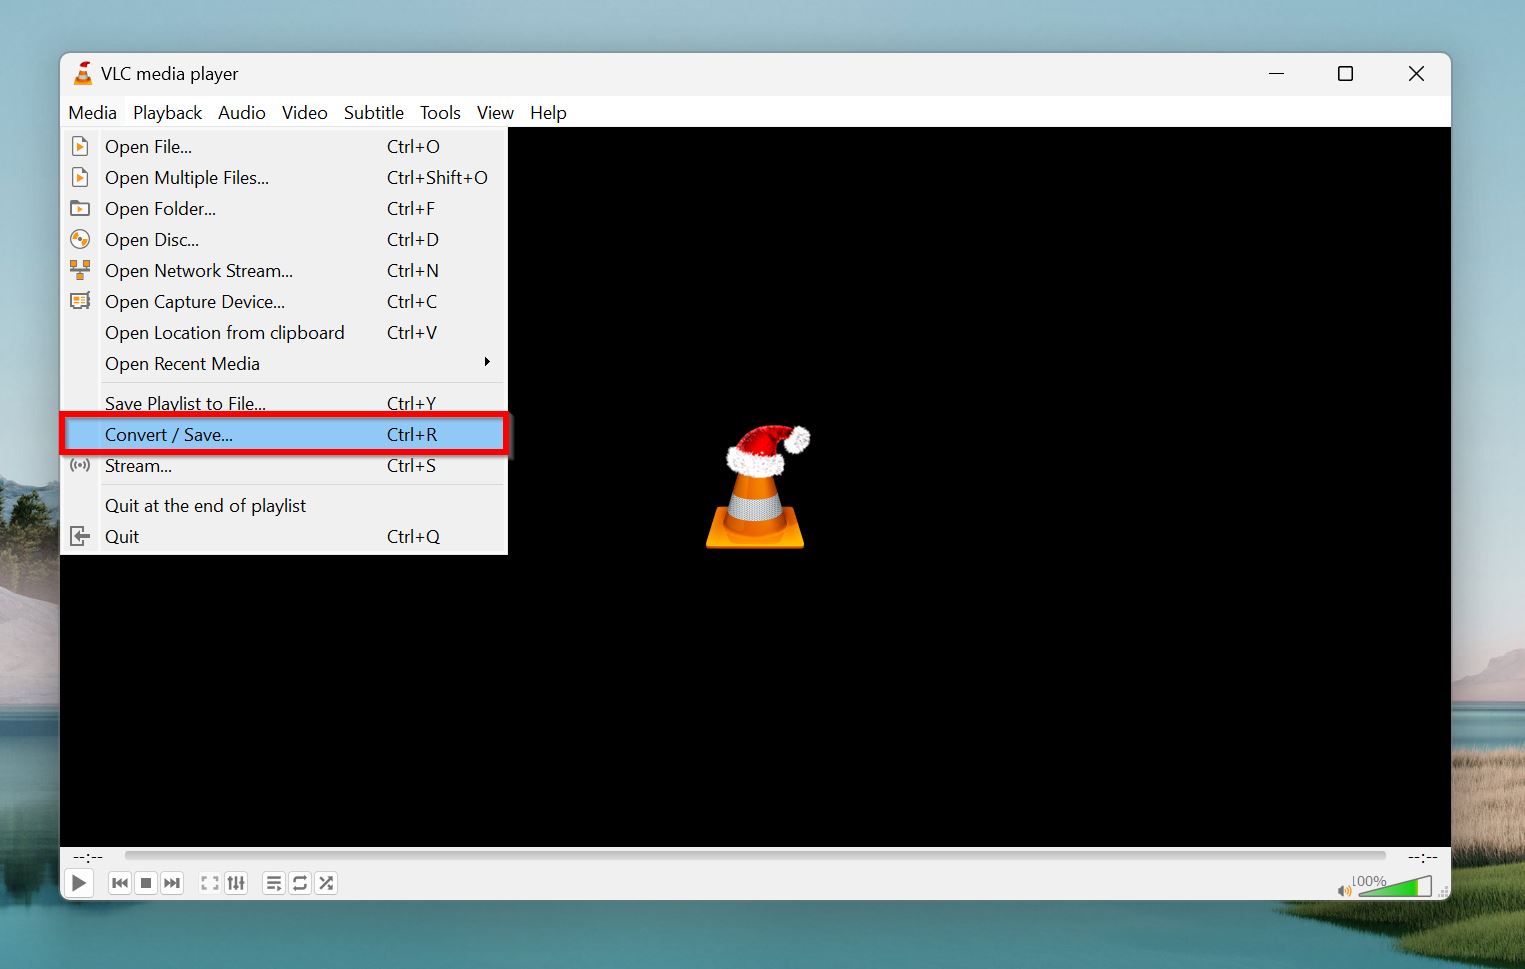Click the Play button in controls
This screenshot has width=1525, height=969.
point(78,883)
